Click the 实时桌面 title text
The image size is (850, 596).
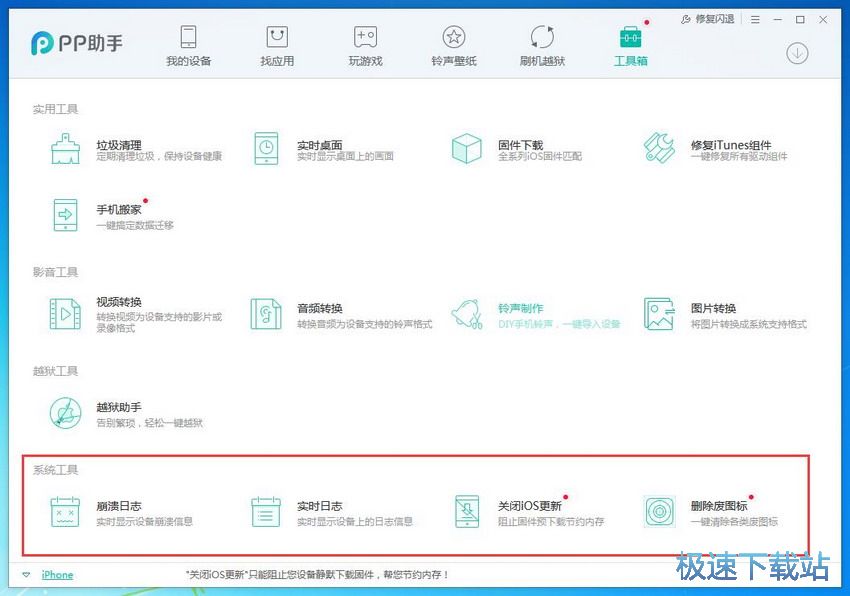pyautogui.click(x=320, y=145)
